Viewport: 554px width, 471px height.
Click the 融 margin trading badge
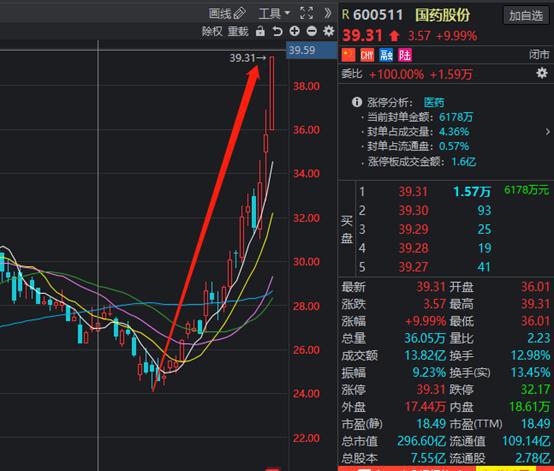point(386,55)
